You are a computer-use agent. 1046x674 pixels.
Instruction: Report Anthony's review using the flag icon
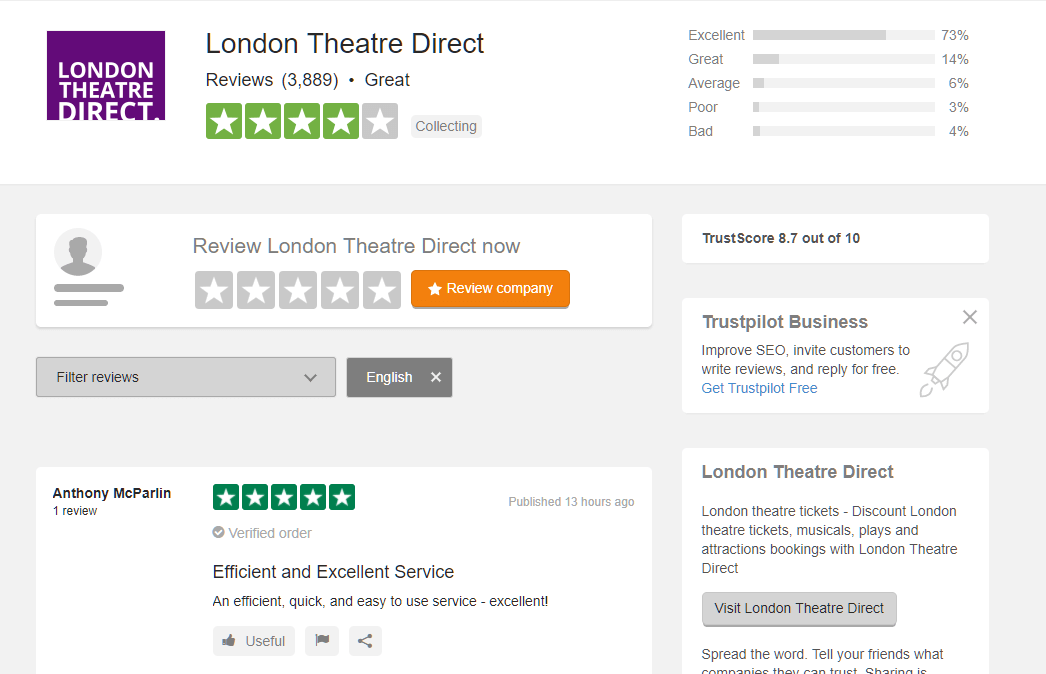(x=321, y=640)
